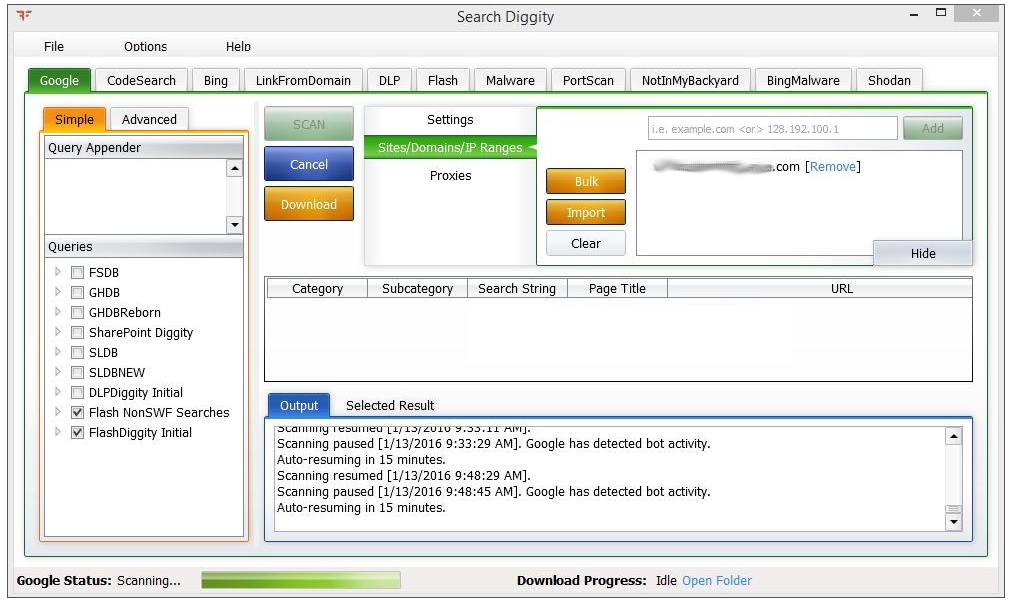Switch to the CodeSearch tab
The image size is (1011, 604).
pos(141,81)
